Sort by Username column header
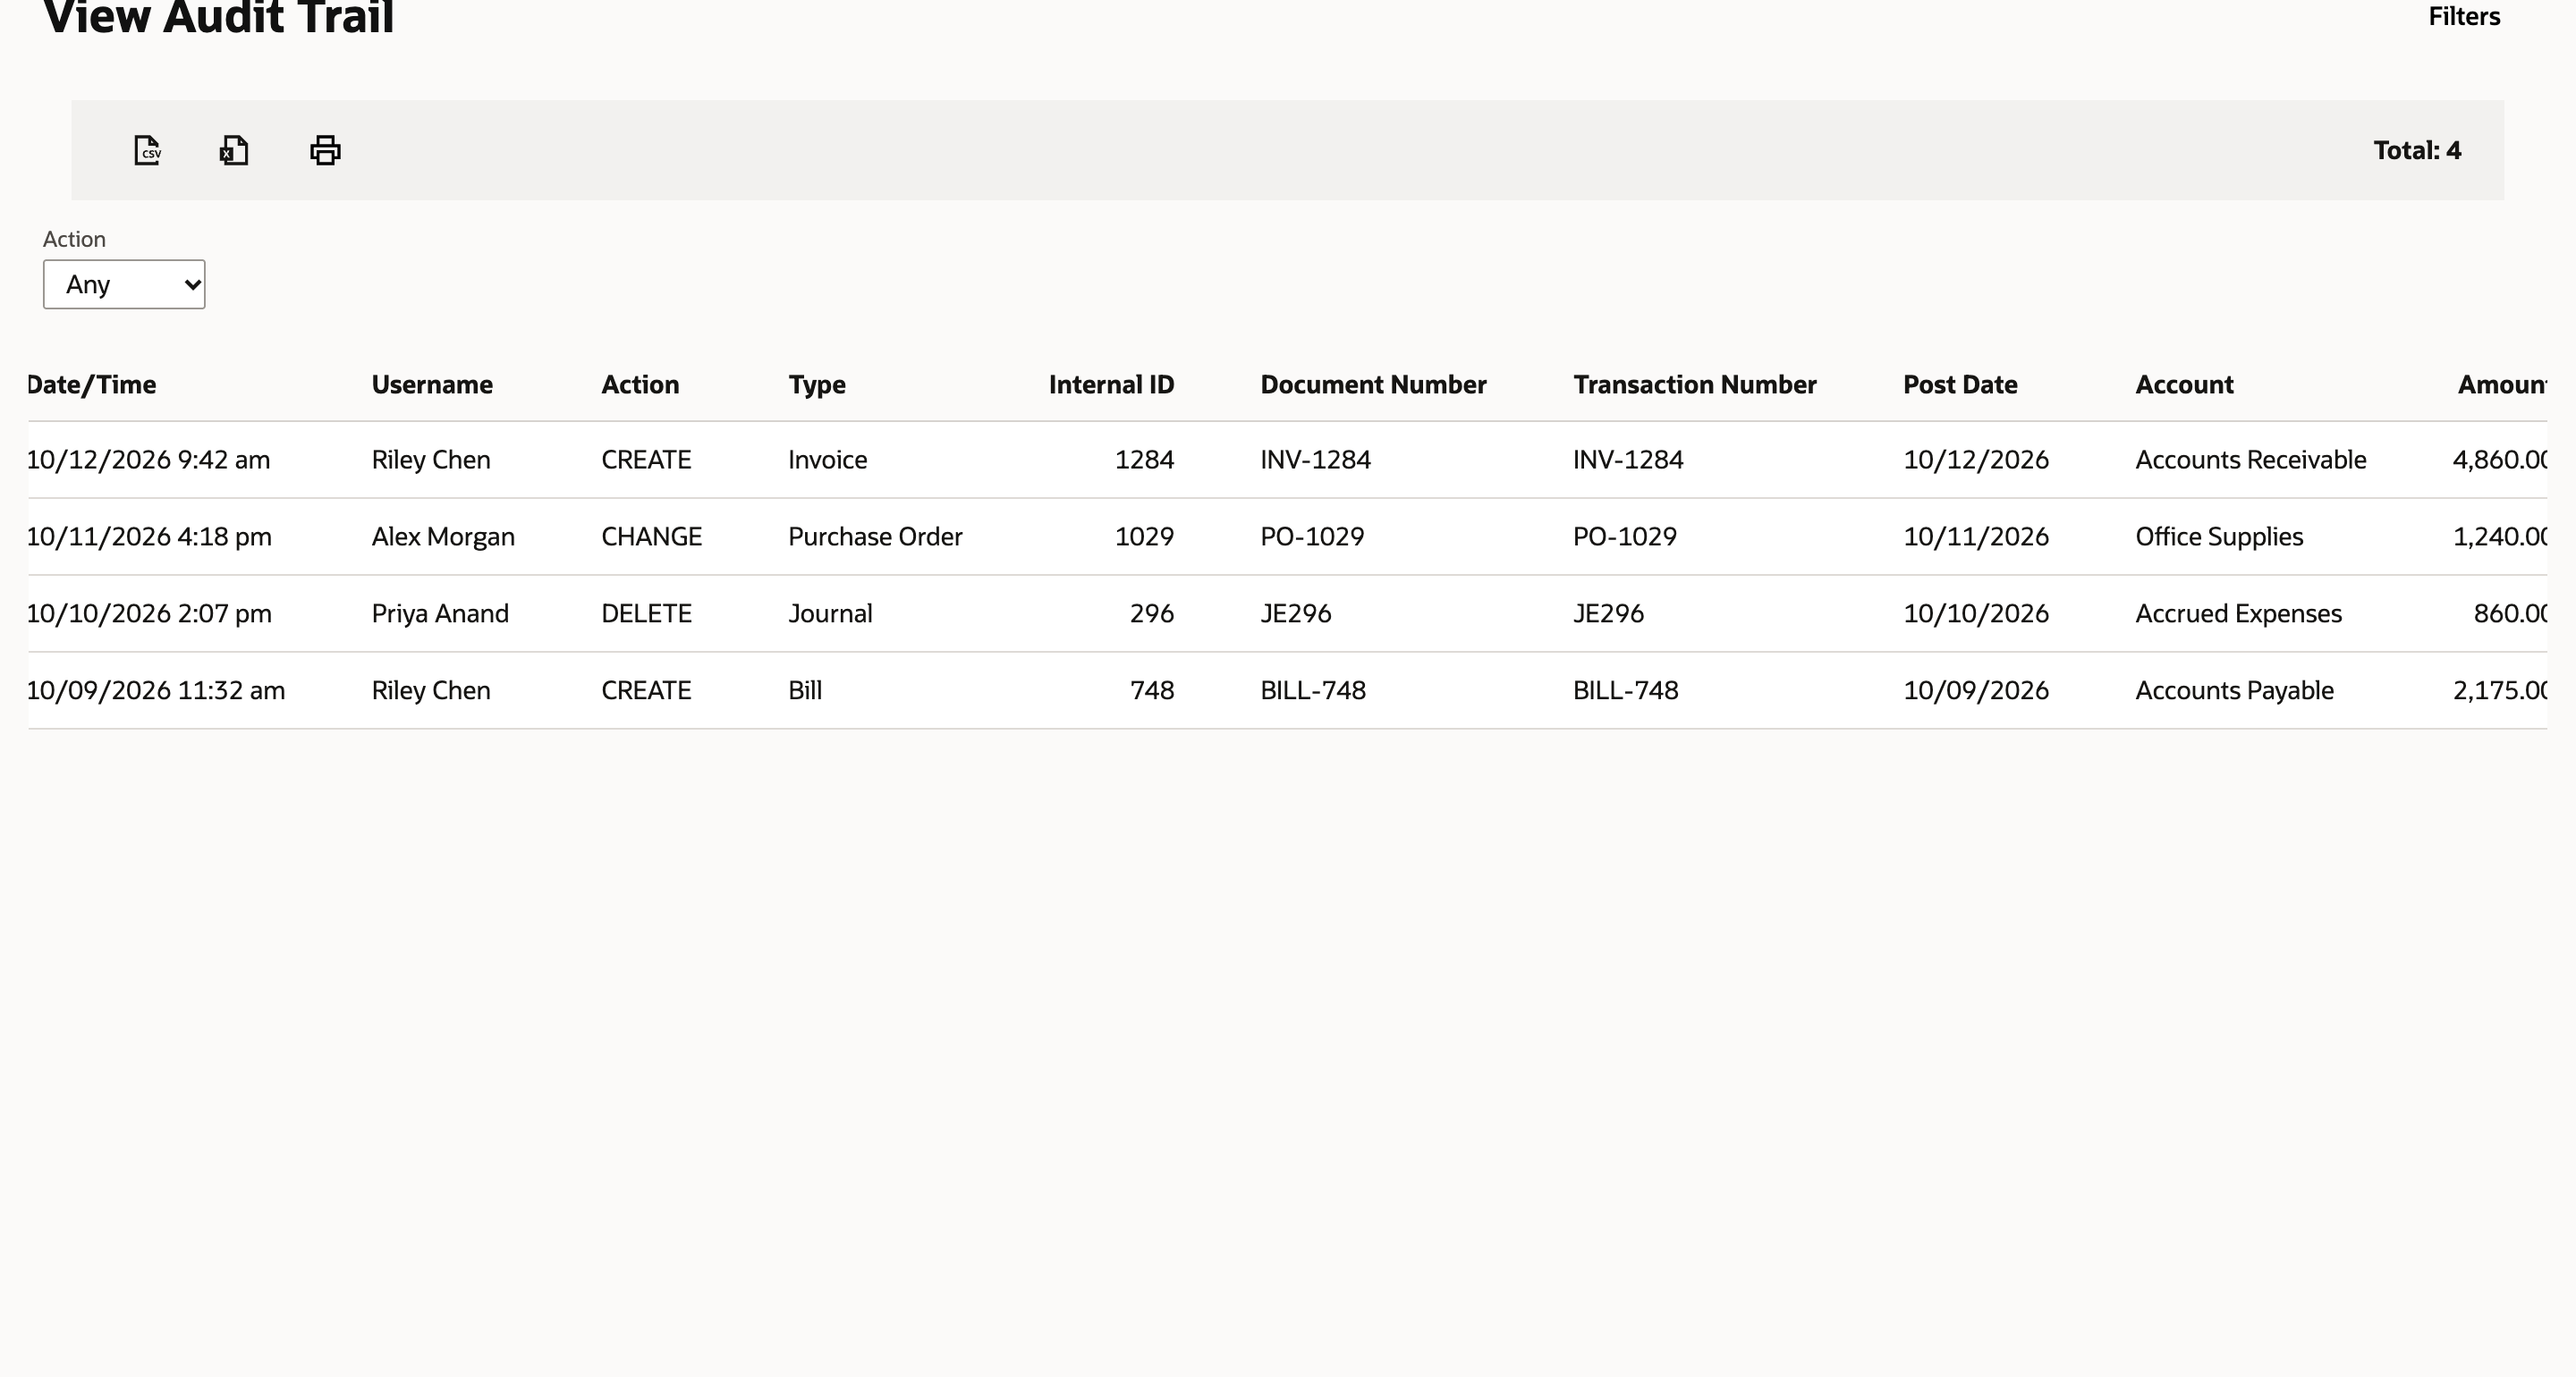Image resolution: width=2576 pixels, height=1377 pixels. (x=432, y=385)
